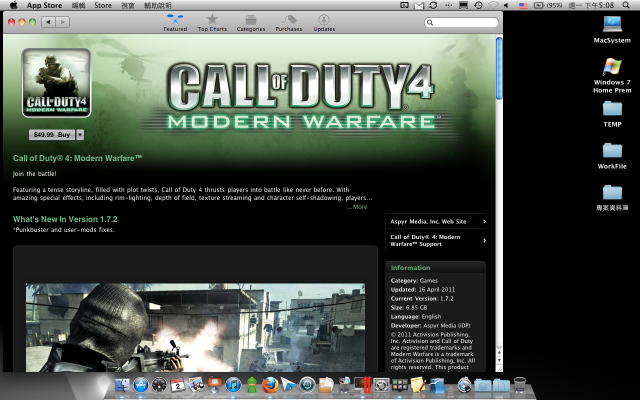Open the Top Charts section
This screenshot has height=400, width=640.
coord(212,22)
